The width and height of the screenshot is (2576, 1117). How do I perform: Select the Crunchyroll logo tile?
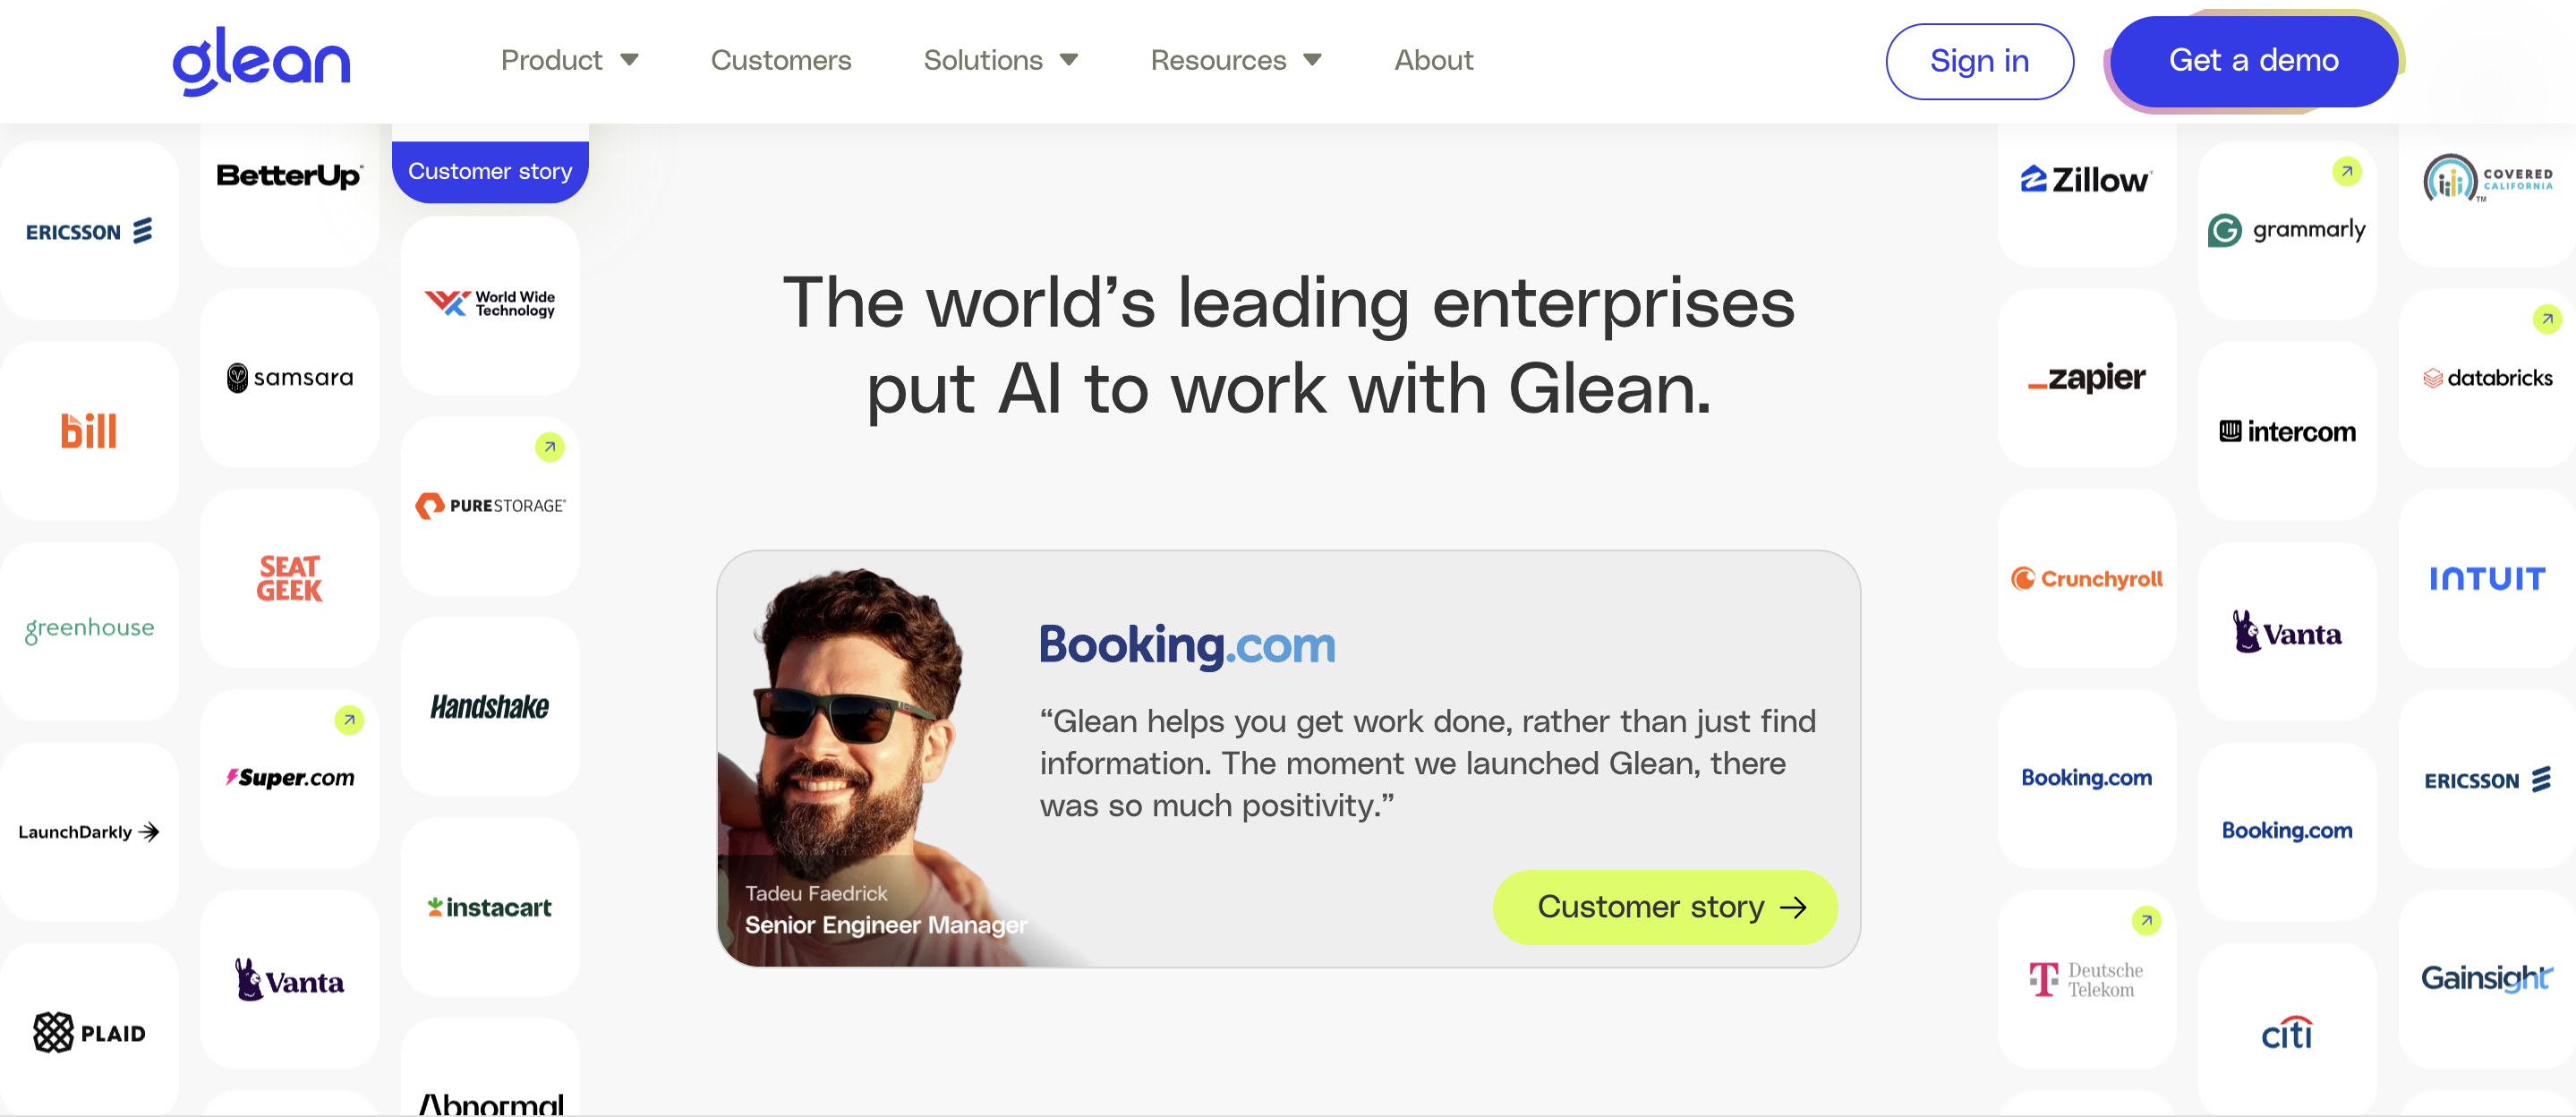2086,578
